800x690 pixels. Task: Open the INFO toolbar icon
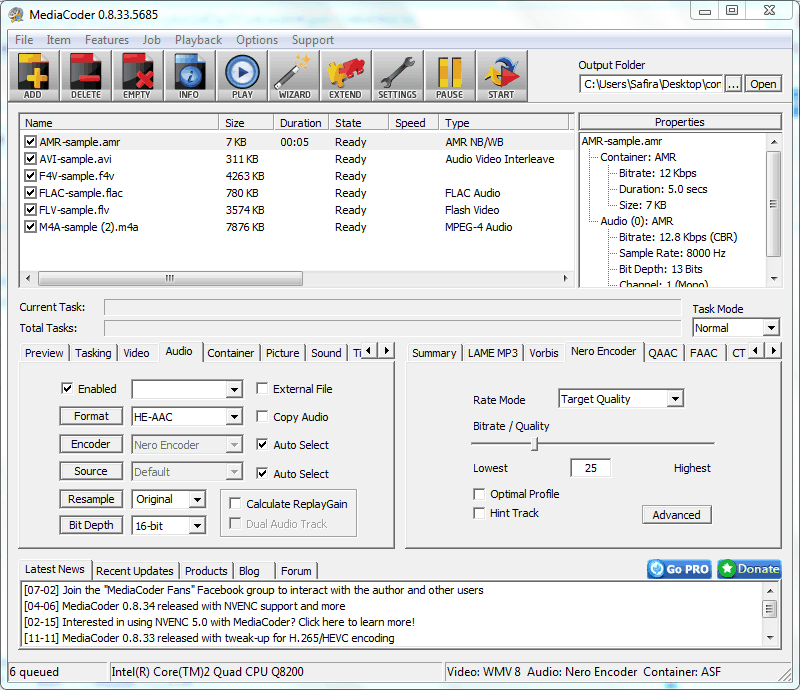coord(189,76)
